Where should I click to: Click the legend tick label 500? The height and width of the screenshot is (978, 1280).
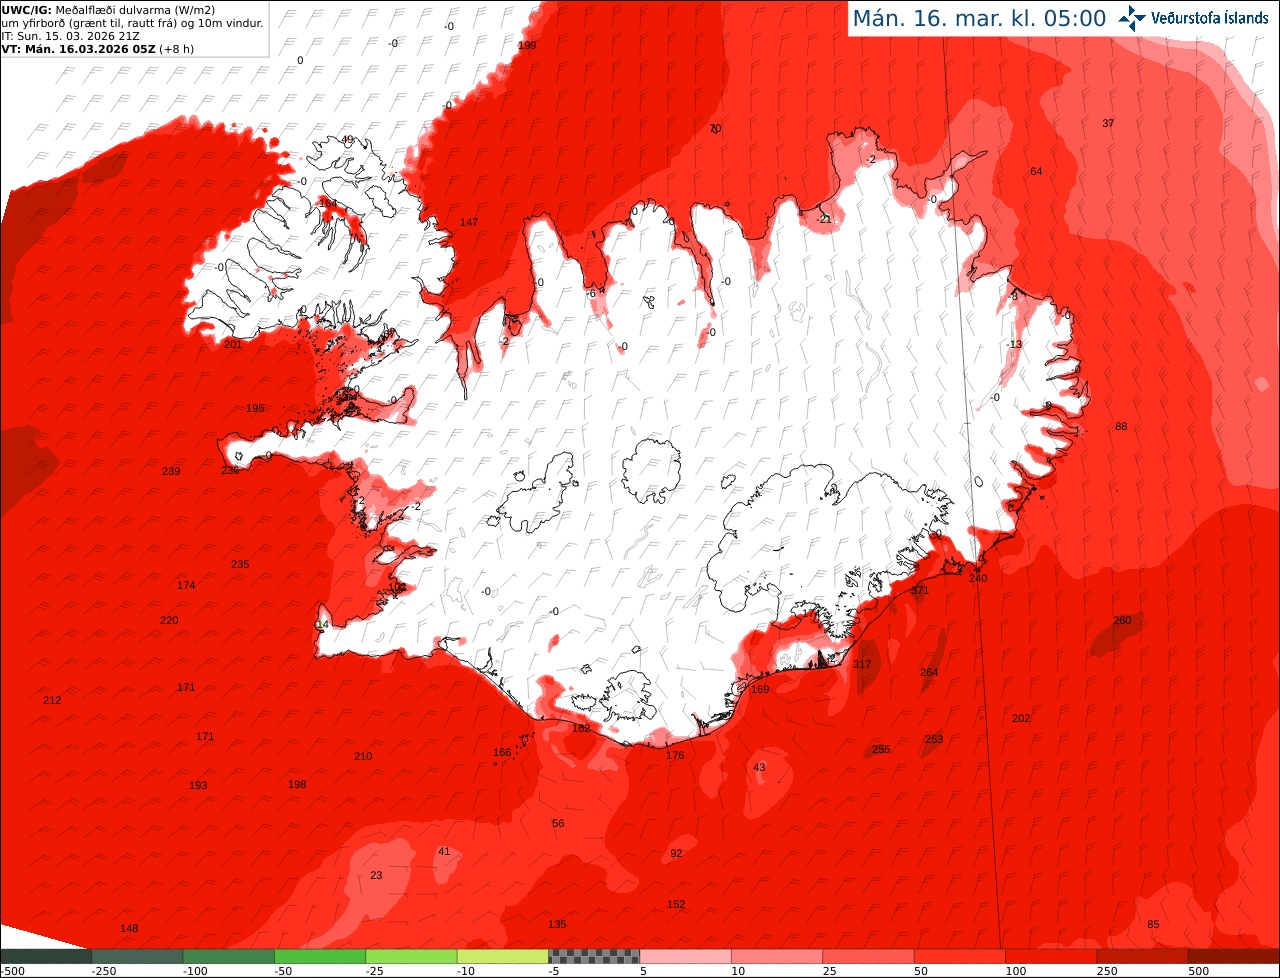[x=1199, y=971]
